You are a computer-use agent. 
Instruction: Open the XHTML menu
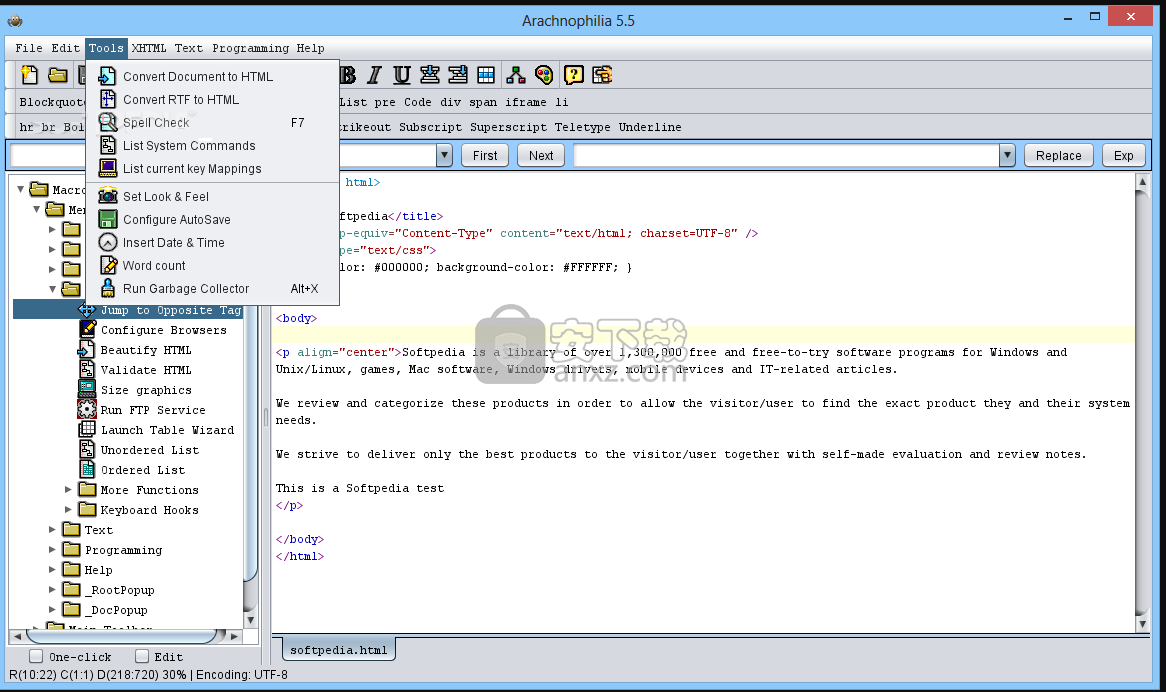pos(149,48)
